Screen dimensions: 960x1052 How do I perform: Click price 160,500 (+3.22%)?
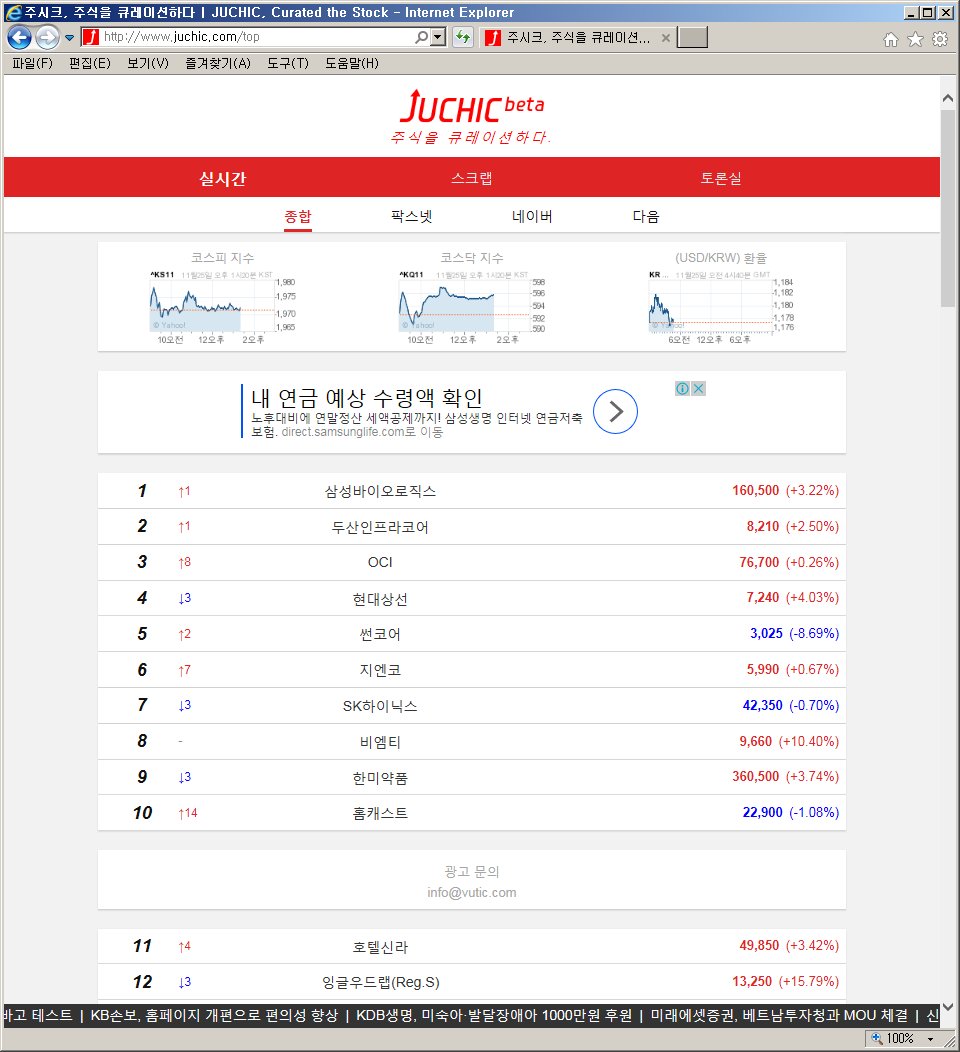click(785, 490)
